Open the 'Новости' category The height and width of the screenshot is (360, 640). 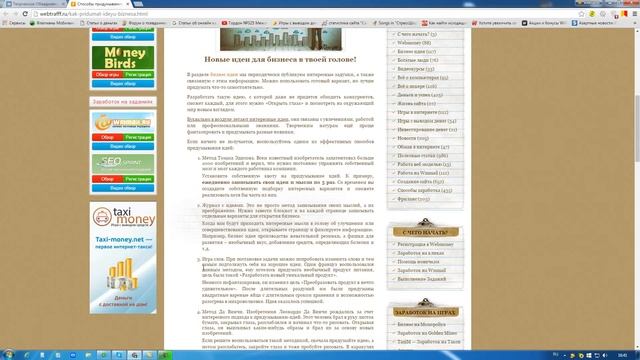(413, 138)
